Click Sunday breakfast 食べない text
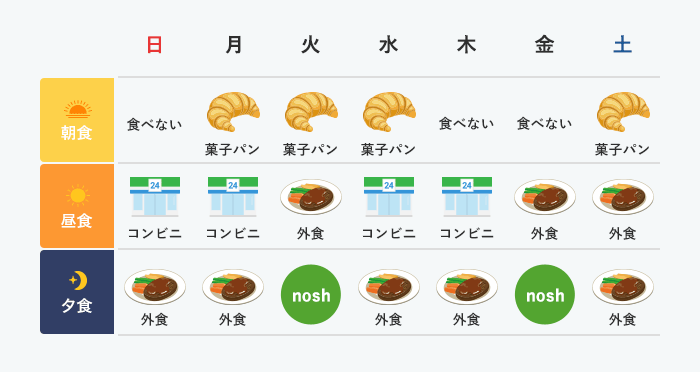Viewport: 700px width, 372px height. point(154,124)
